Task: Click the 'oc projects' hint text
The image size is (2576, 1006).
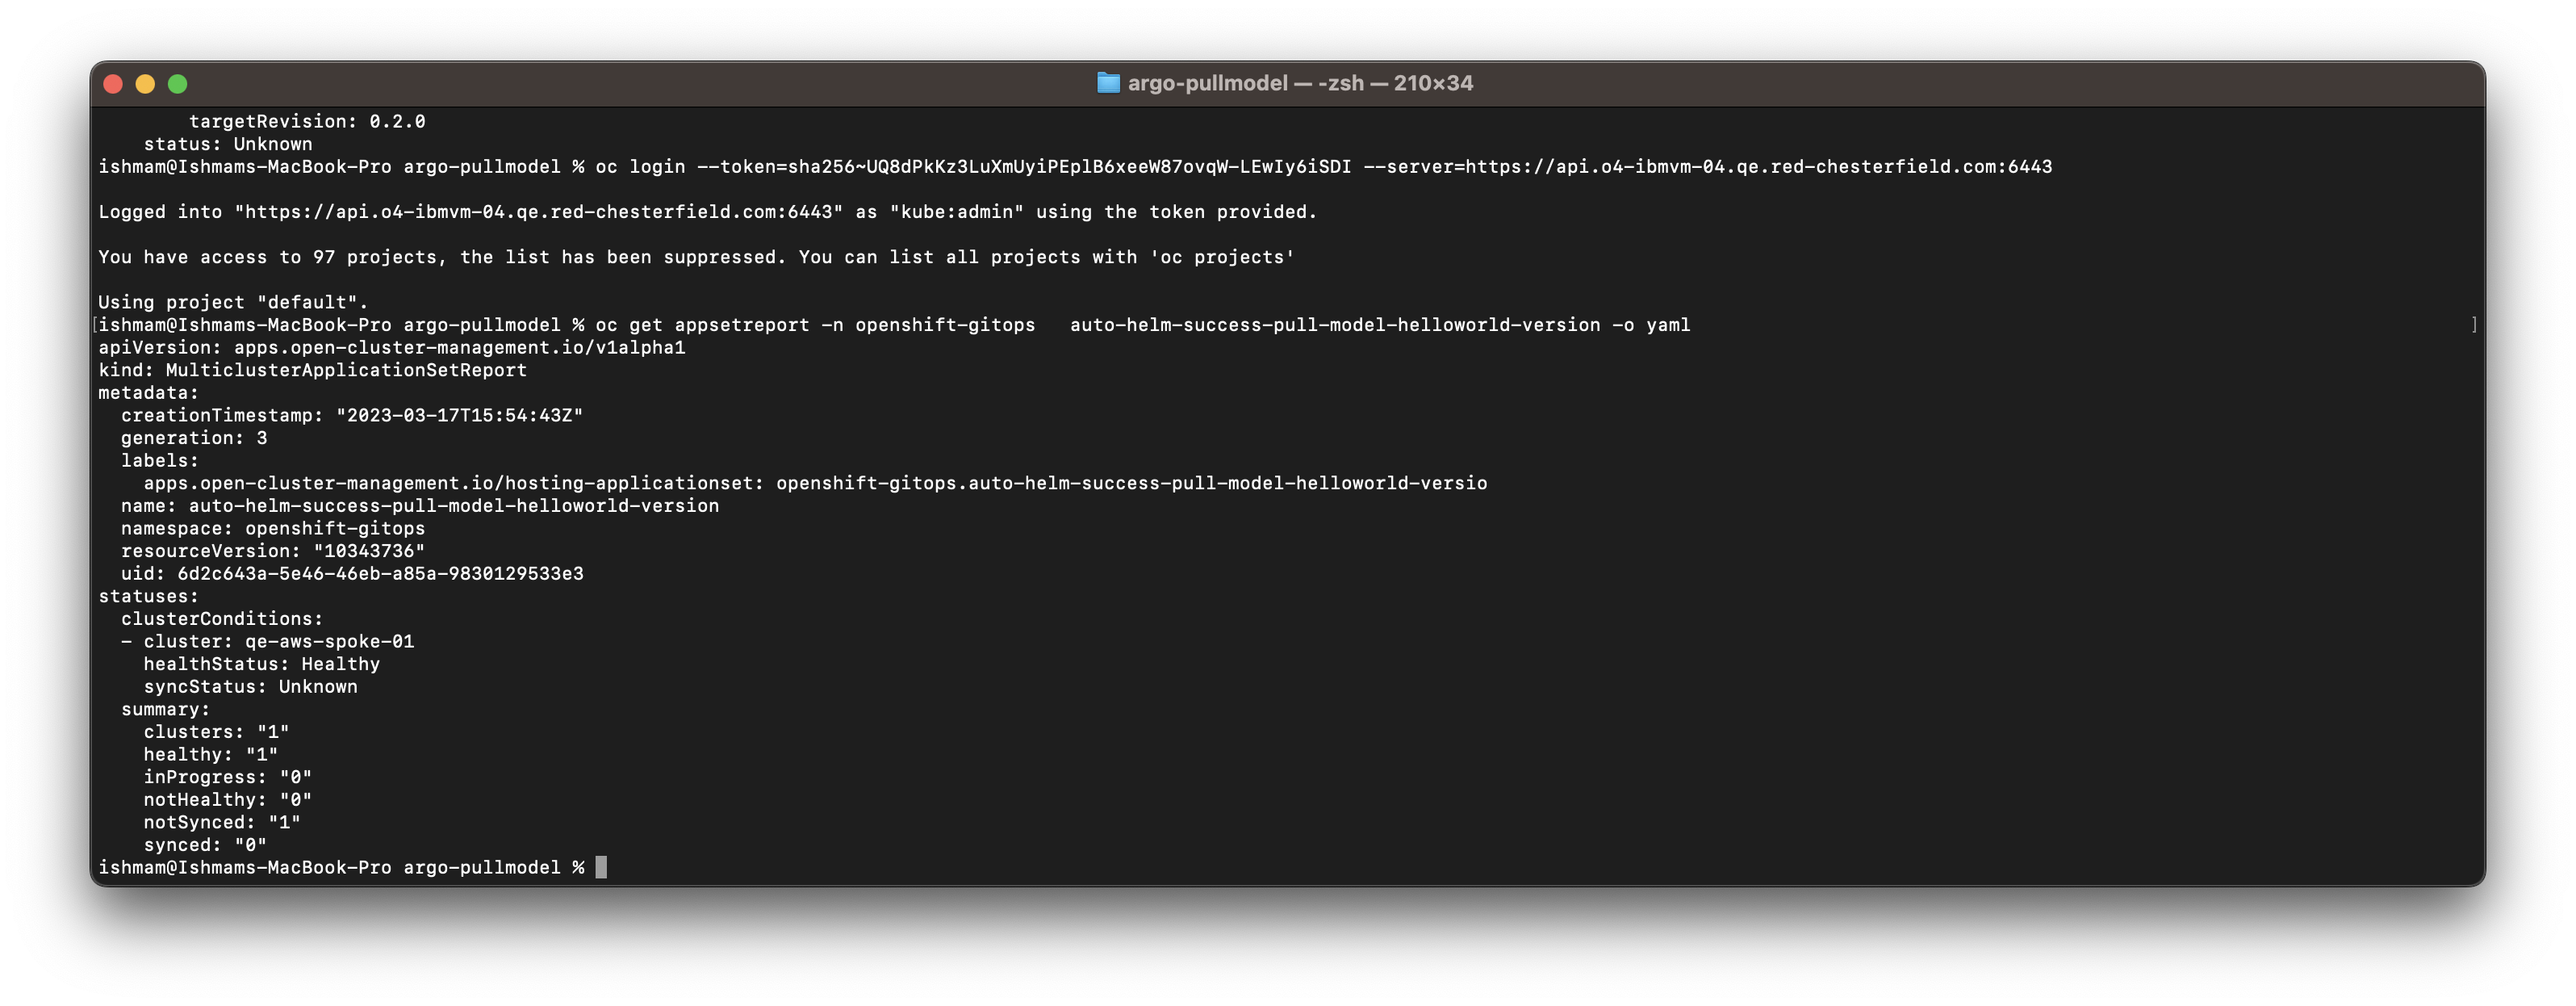Action: (x=1221, y=257)
